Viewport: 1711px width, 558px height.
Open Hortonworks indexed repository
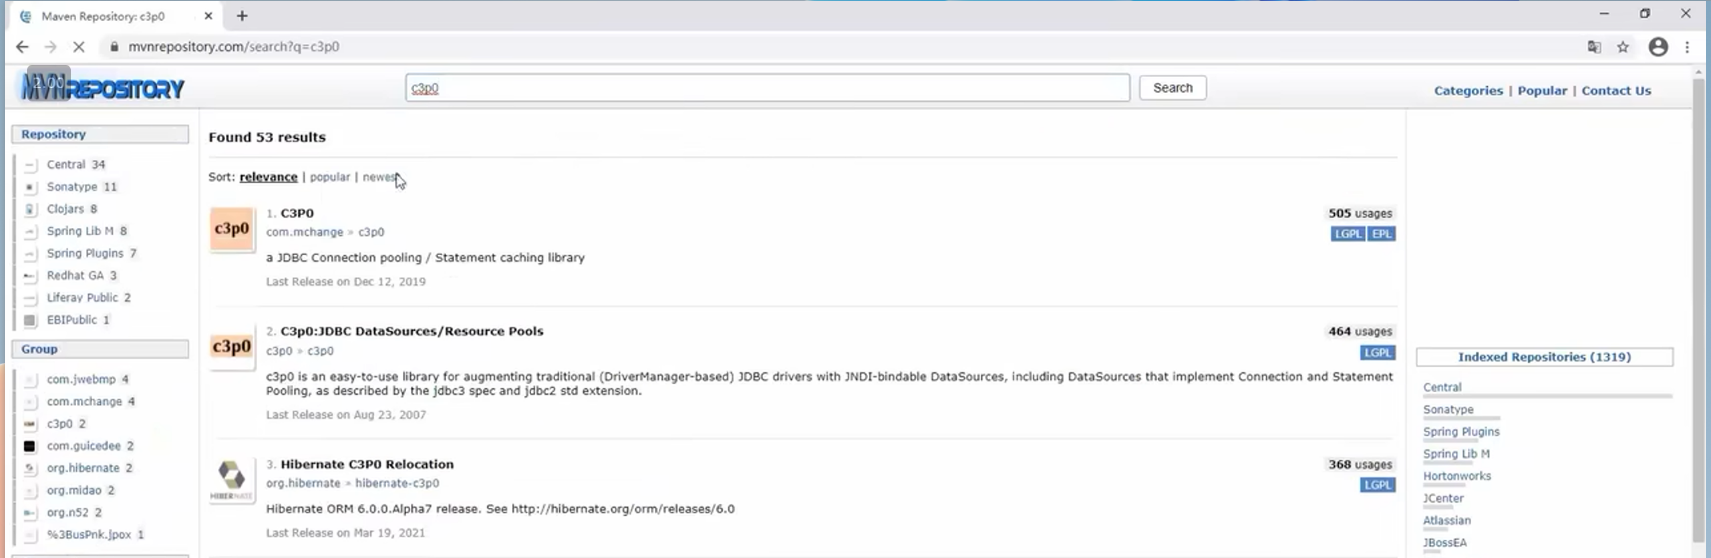[x=1457, y=476]
